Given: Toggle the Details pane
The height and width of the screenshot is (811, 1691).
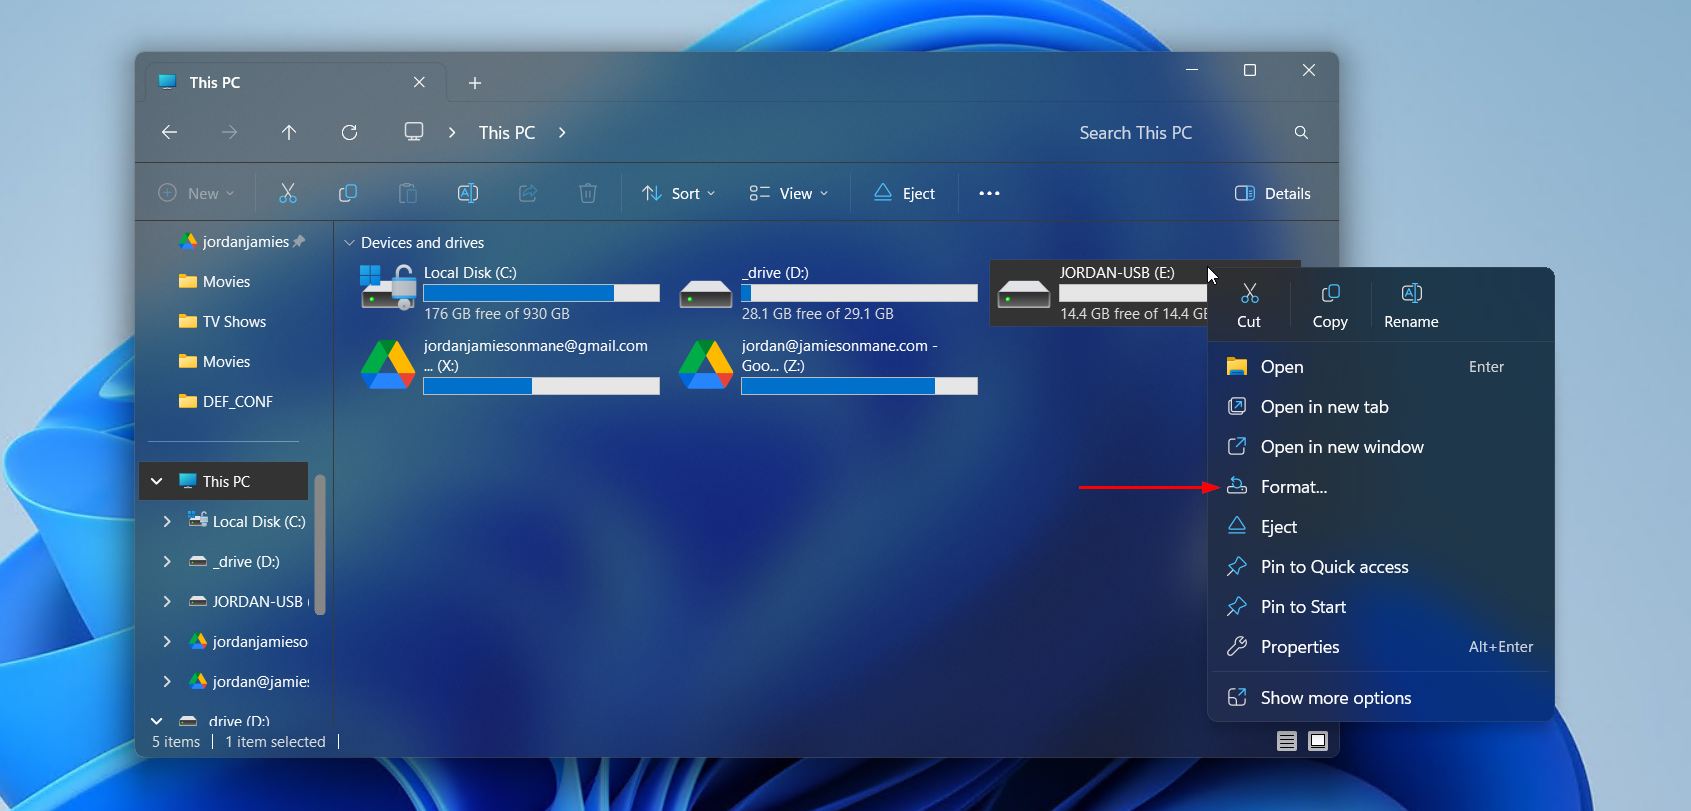Looking at the screenshot, I should pos(1273,193).
